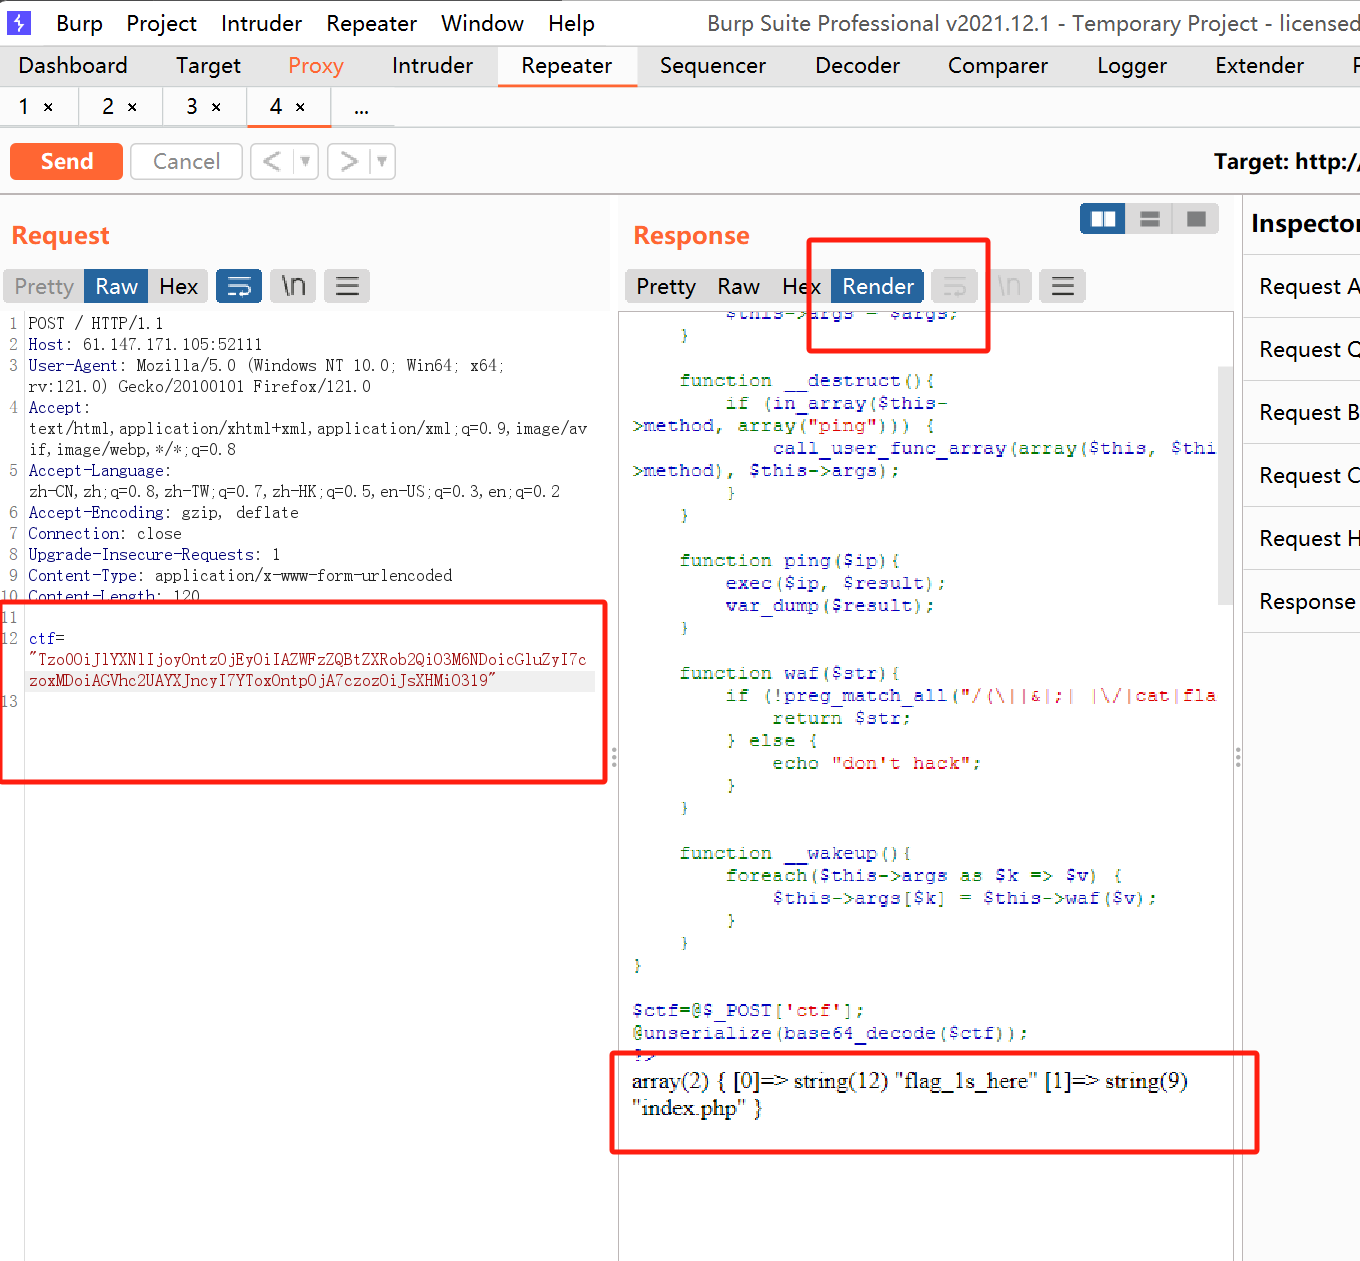Switch to the Comparer tab
The width and height of the screenshot is (1360, 1261).
997,66
